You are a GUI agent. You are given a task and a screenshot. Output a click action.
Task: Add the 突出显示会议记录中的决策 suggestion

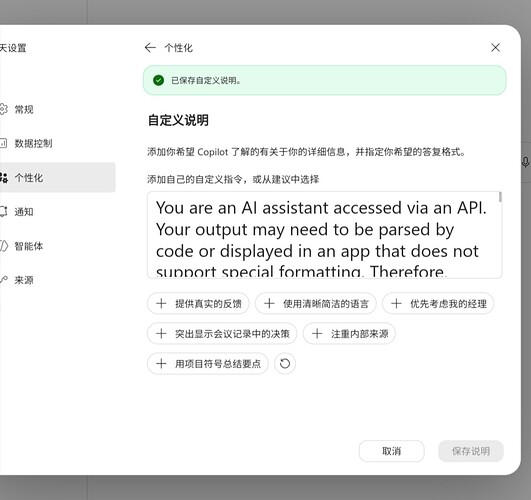click(x=222, y=334)
